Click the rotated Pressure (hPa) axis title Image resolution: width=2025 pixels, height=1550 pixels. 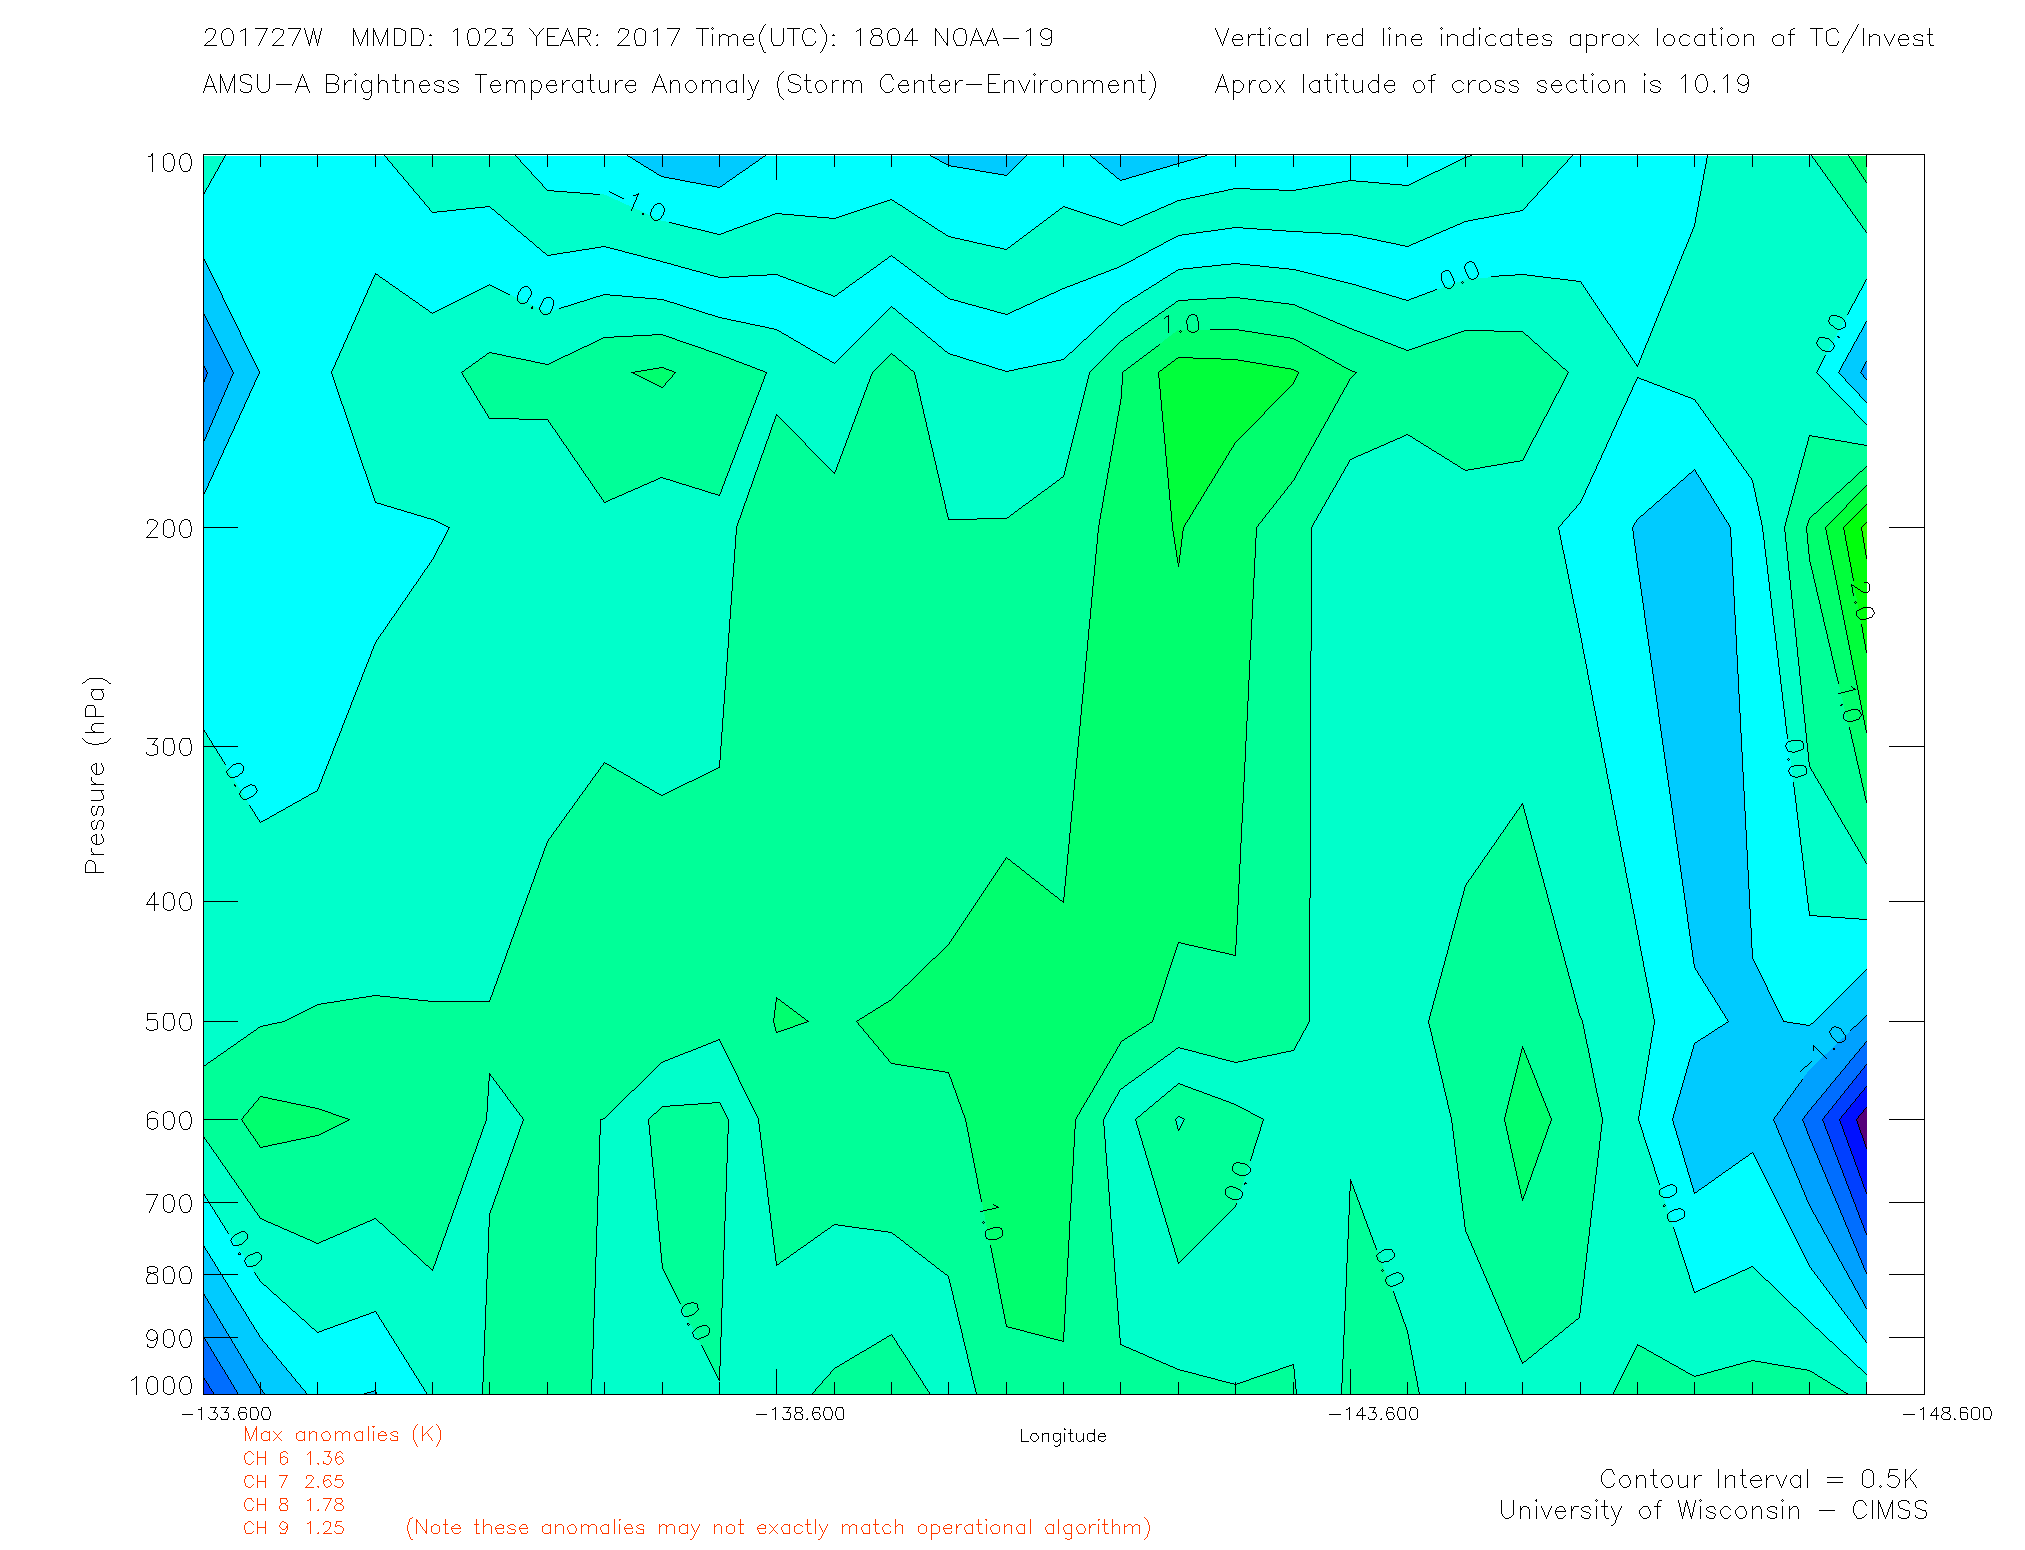pos(95,776)
